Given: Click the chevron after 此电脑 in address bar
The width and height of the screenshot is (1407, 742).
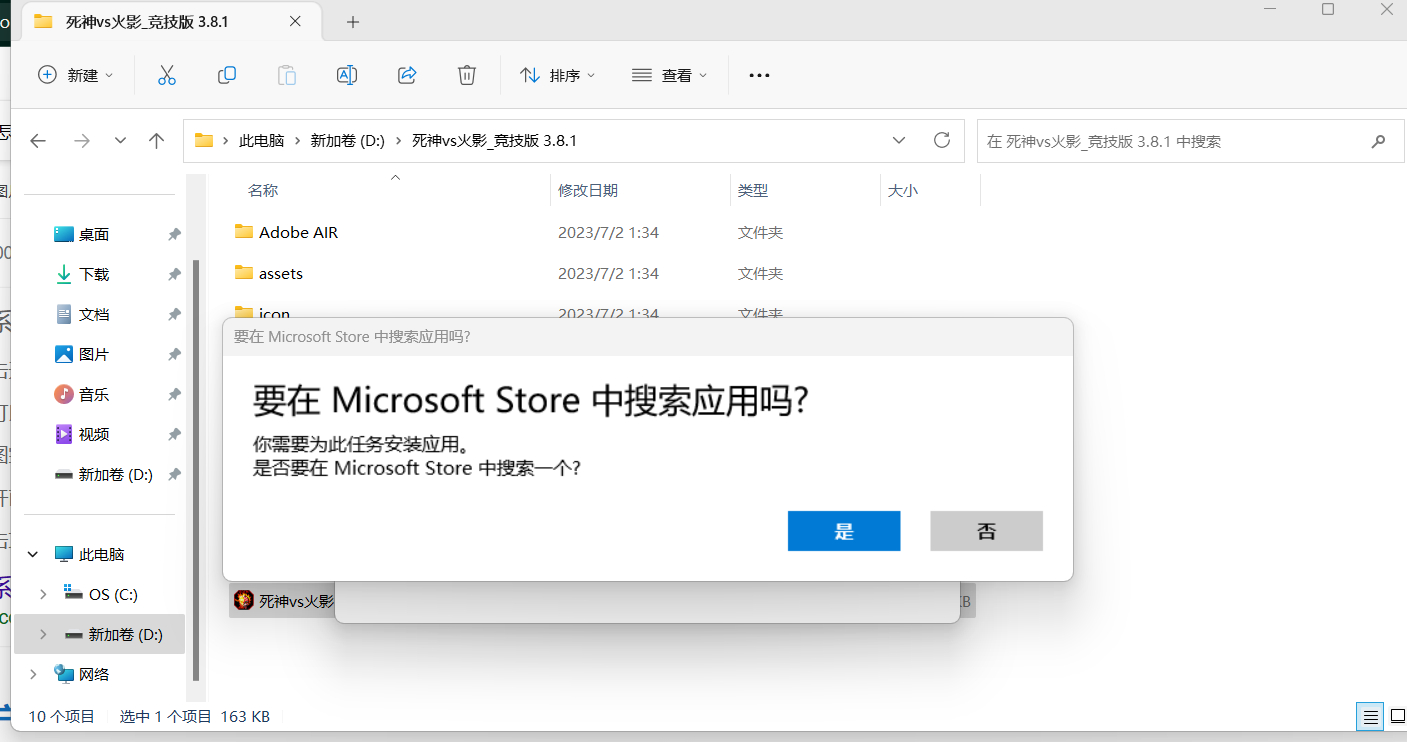Looking at the screenshot, I should [297, 141].
